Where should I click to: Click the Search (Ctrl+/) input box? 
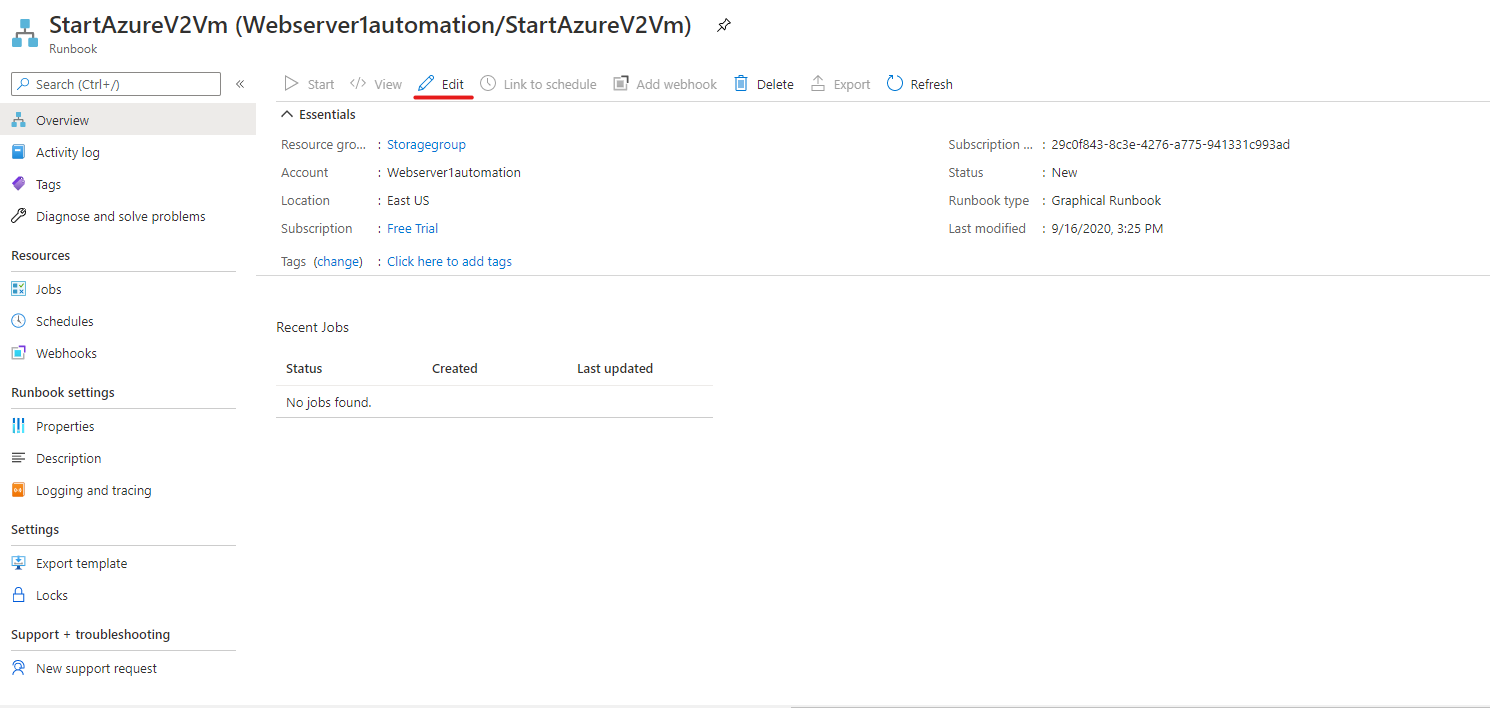[x=116, y=84]
